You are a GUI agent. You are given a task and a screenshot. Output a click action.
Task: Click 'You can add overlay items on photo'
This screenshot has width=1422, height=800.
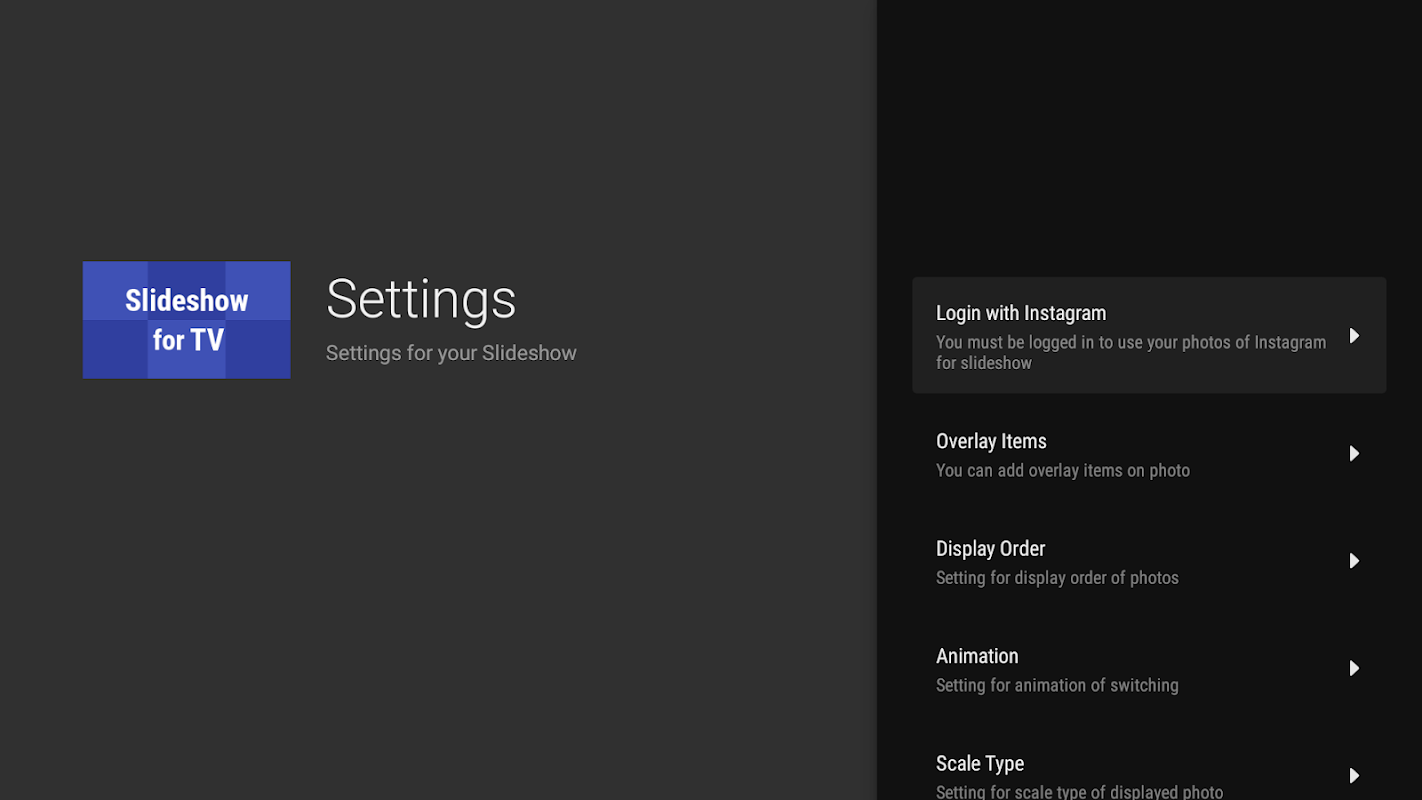(x=1062, y=470)
